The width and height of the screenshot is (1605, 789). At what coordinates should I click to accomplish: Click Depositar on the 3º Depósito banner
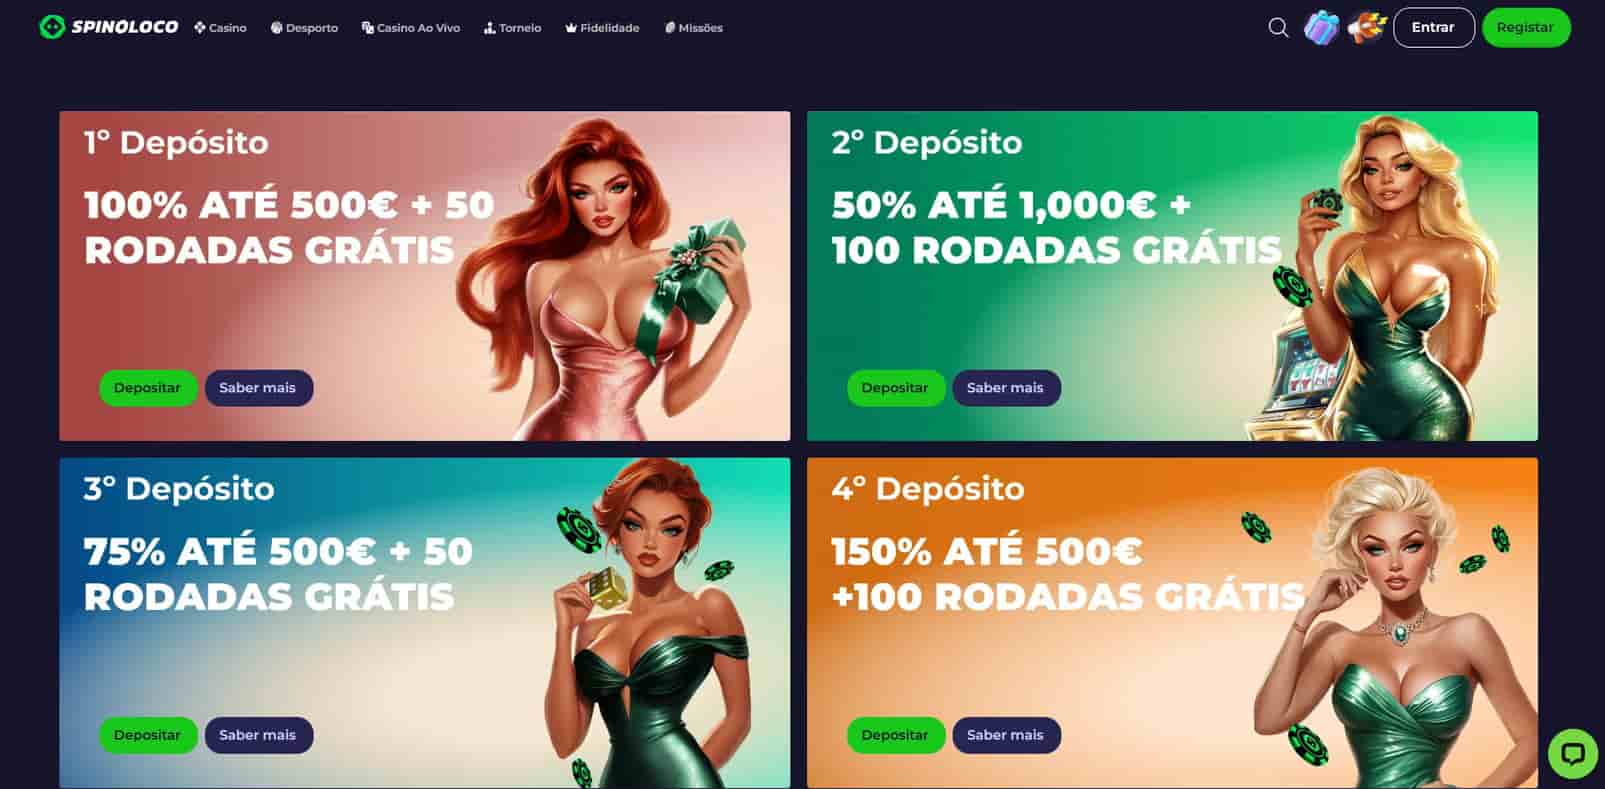pyautogui.click(x=147, y=735)
